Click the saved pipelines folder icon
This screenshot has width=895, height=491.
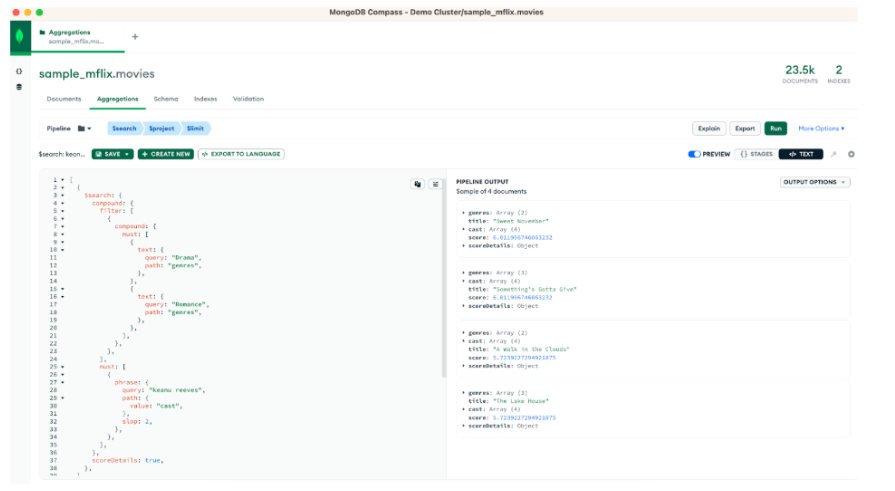(x=84, y=128)
